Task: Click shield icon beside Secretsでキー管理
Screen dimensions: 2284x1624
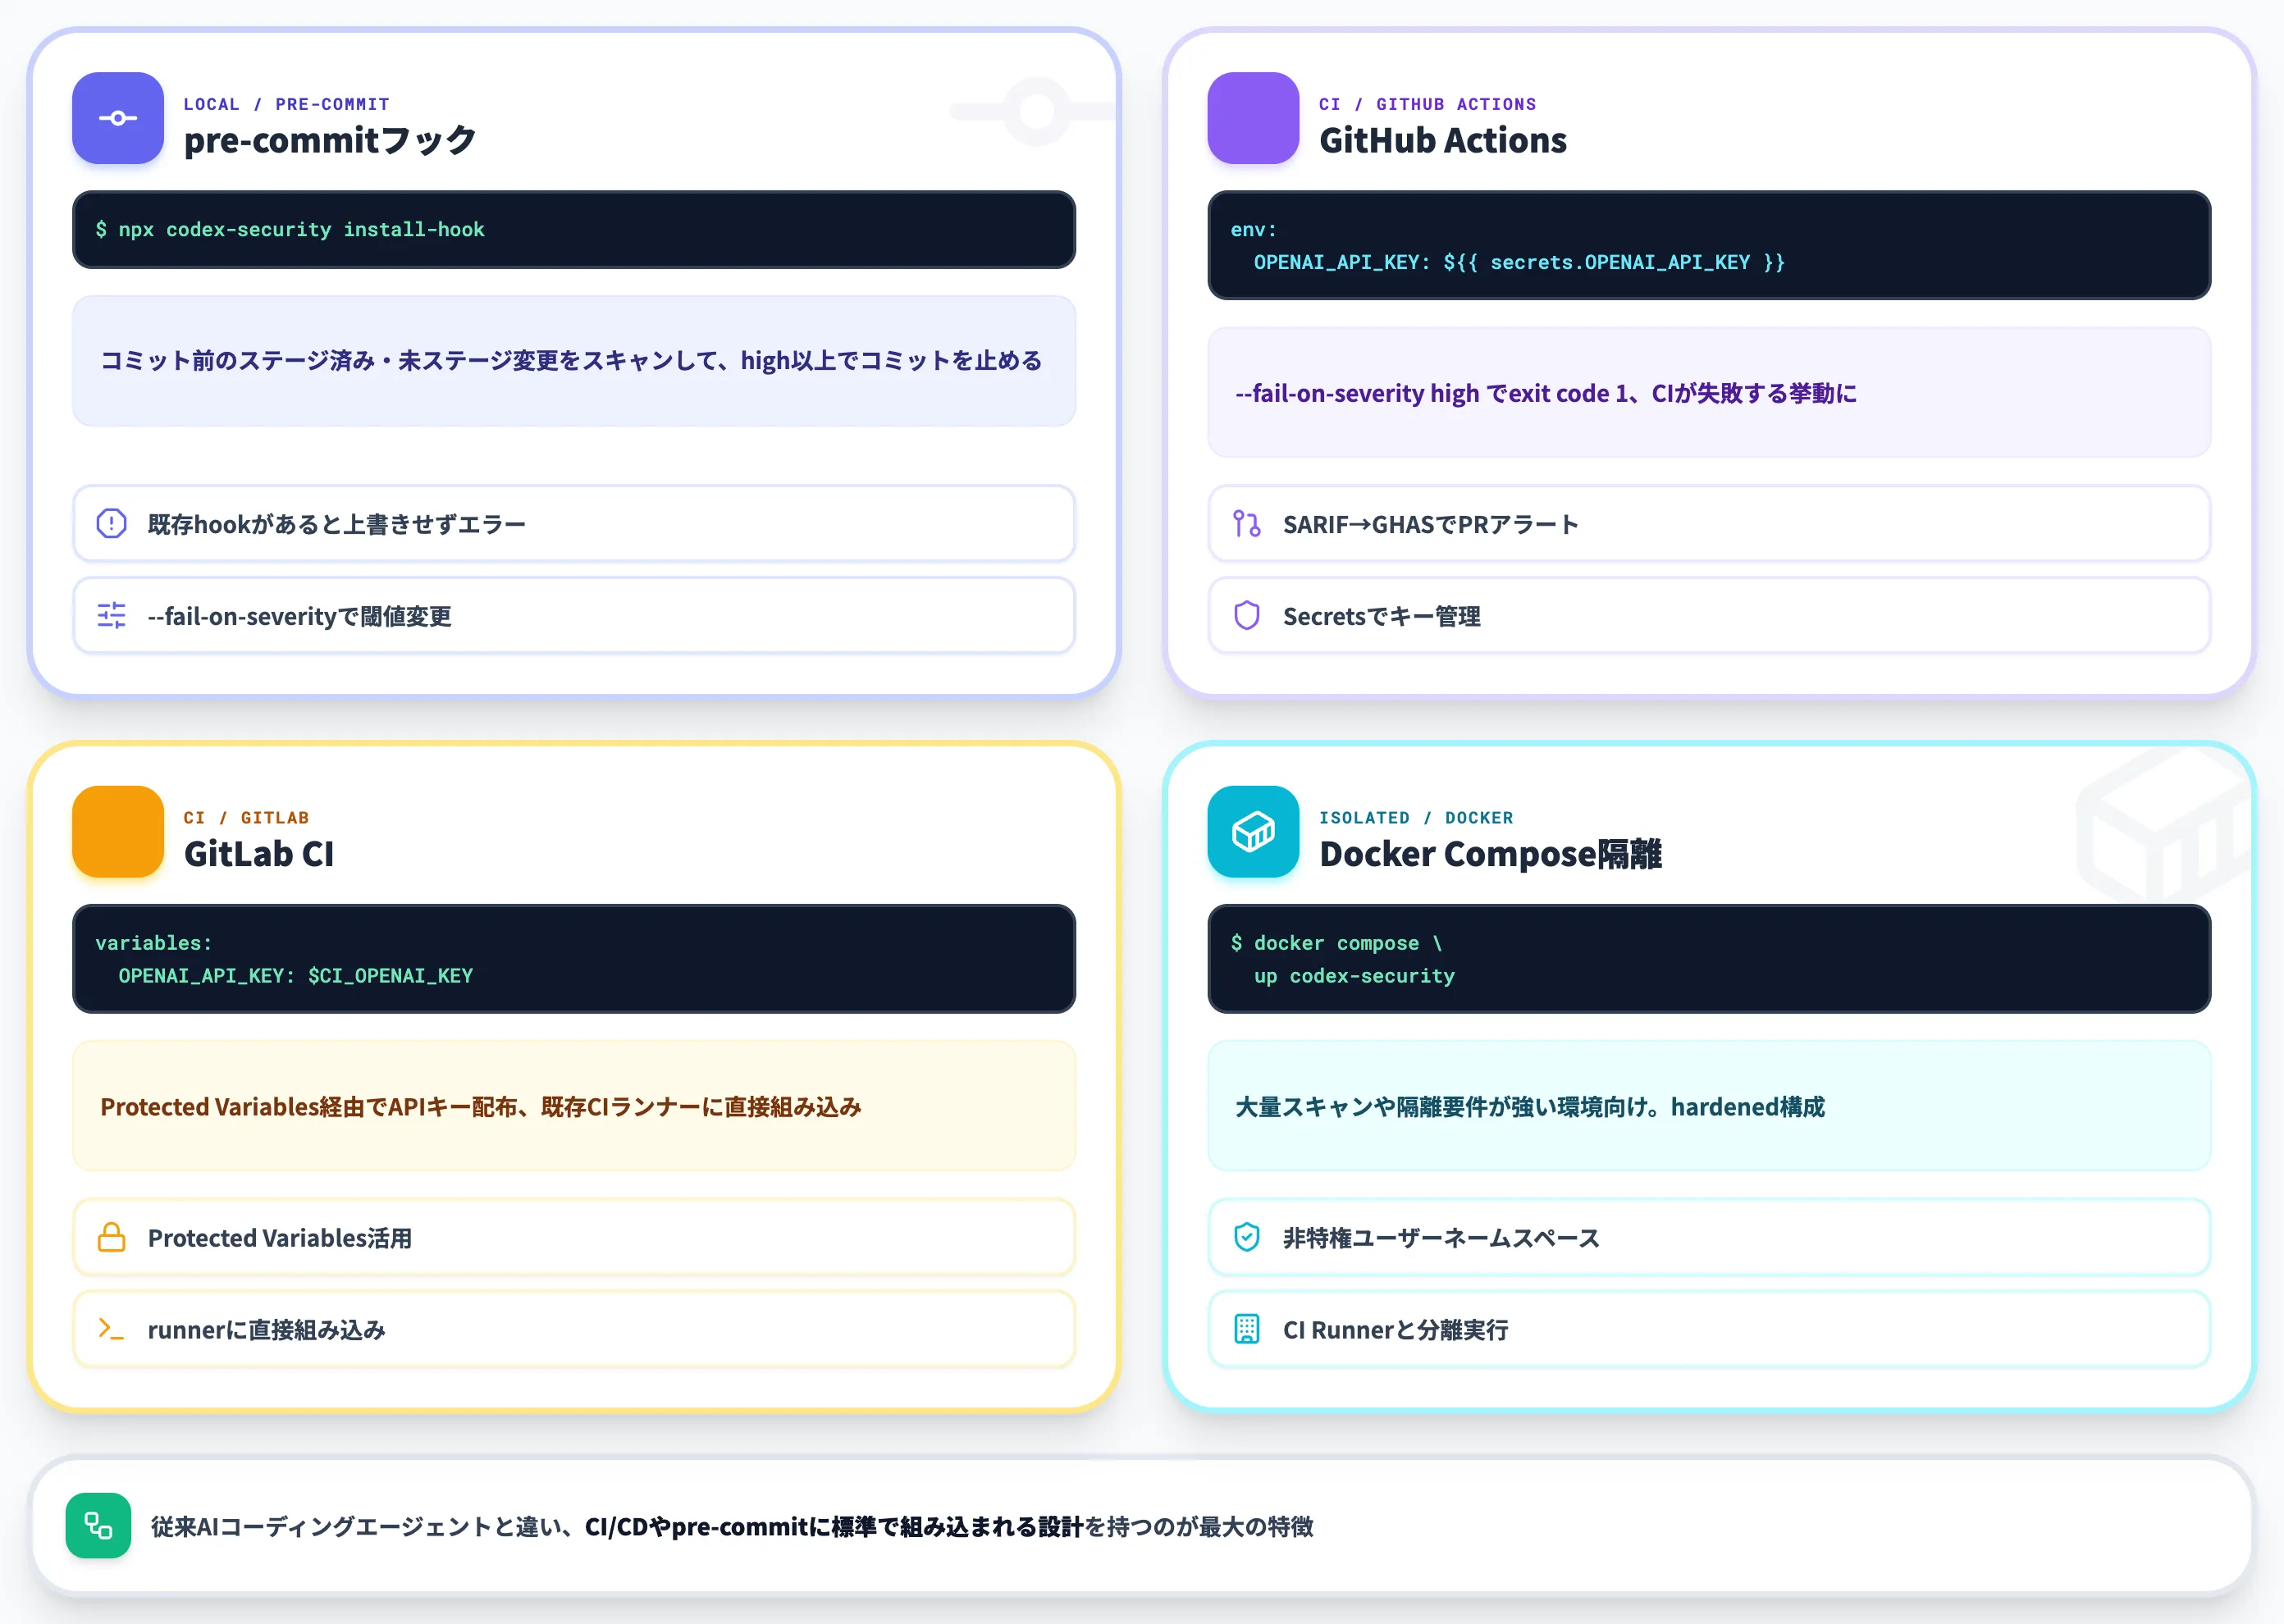Action: click(x=1246, y=615)
